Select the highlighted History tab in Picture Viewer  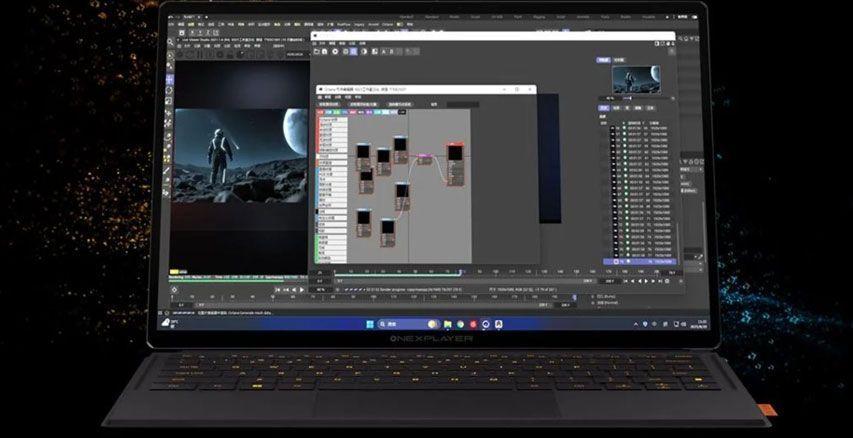603,108
